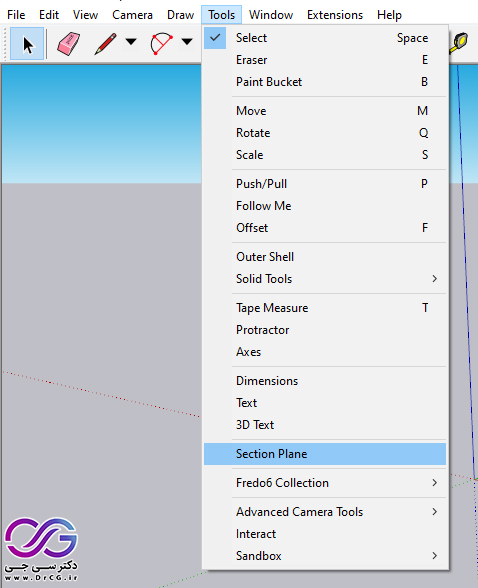Screen dimensions: 478x588
Task: Expand the Advanced Camera Tools submenu
Action: coord(325,512)
